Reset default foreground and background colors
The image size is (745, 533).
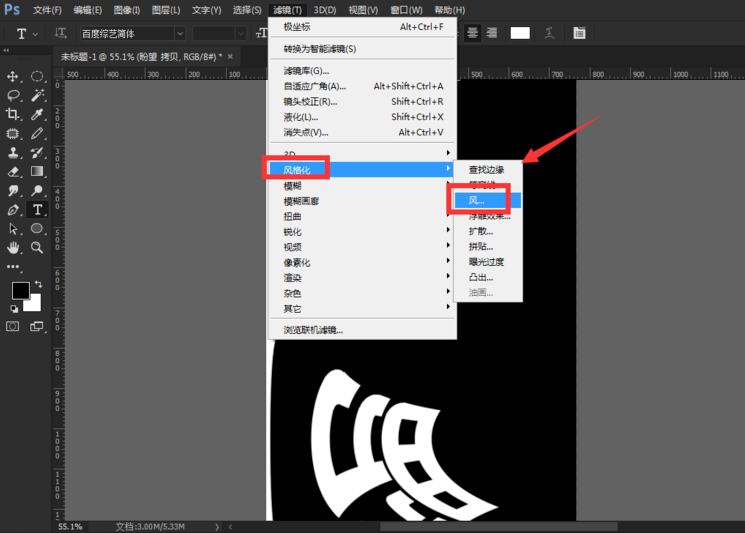point(14,309)
